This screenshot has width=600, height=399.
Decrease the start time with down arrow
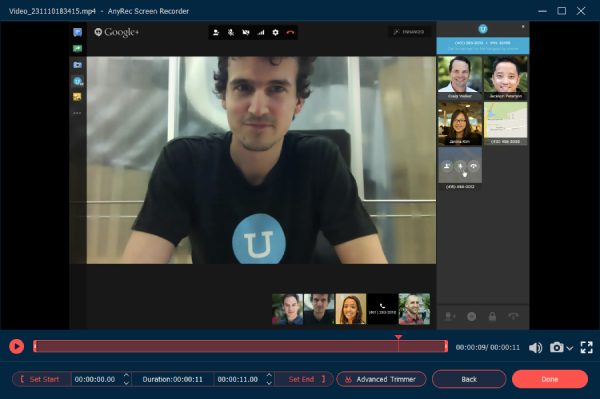coord(126,383)
